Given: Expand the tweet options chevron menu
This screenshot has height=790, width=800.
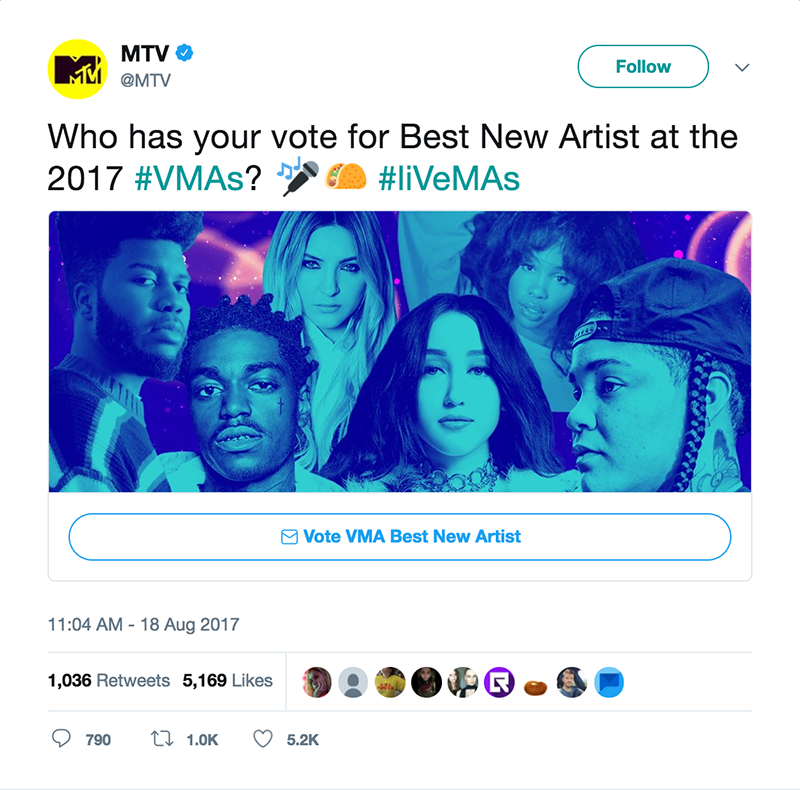Looking at the screenshot, I should tap(742, 67).
